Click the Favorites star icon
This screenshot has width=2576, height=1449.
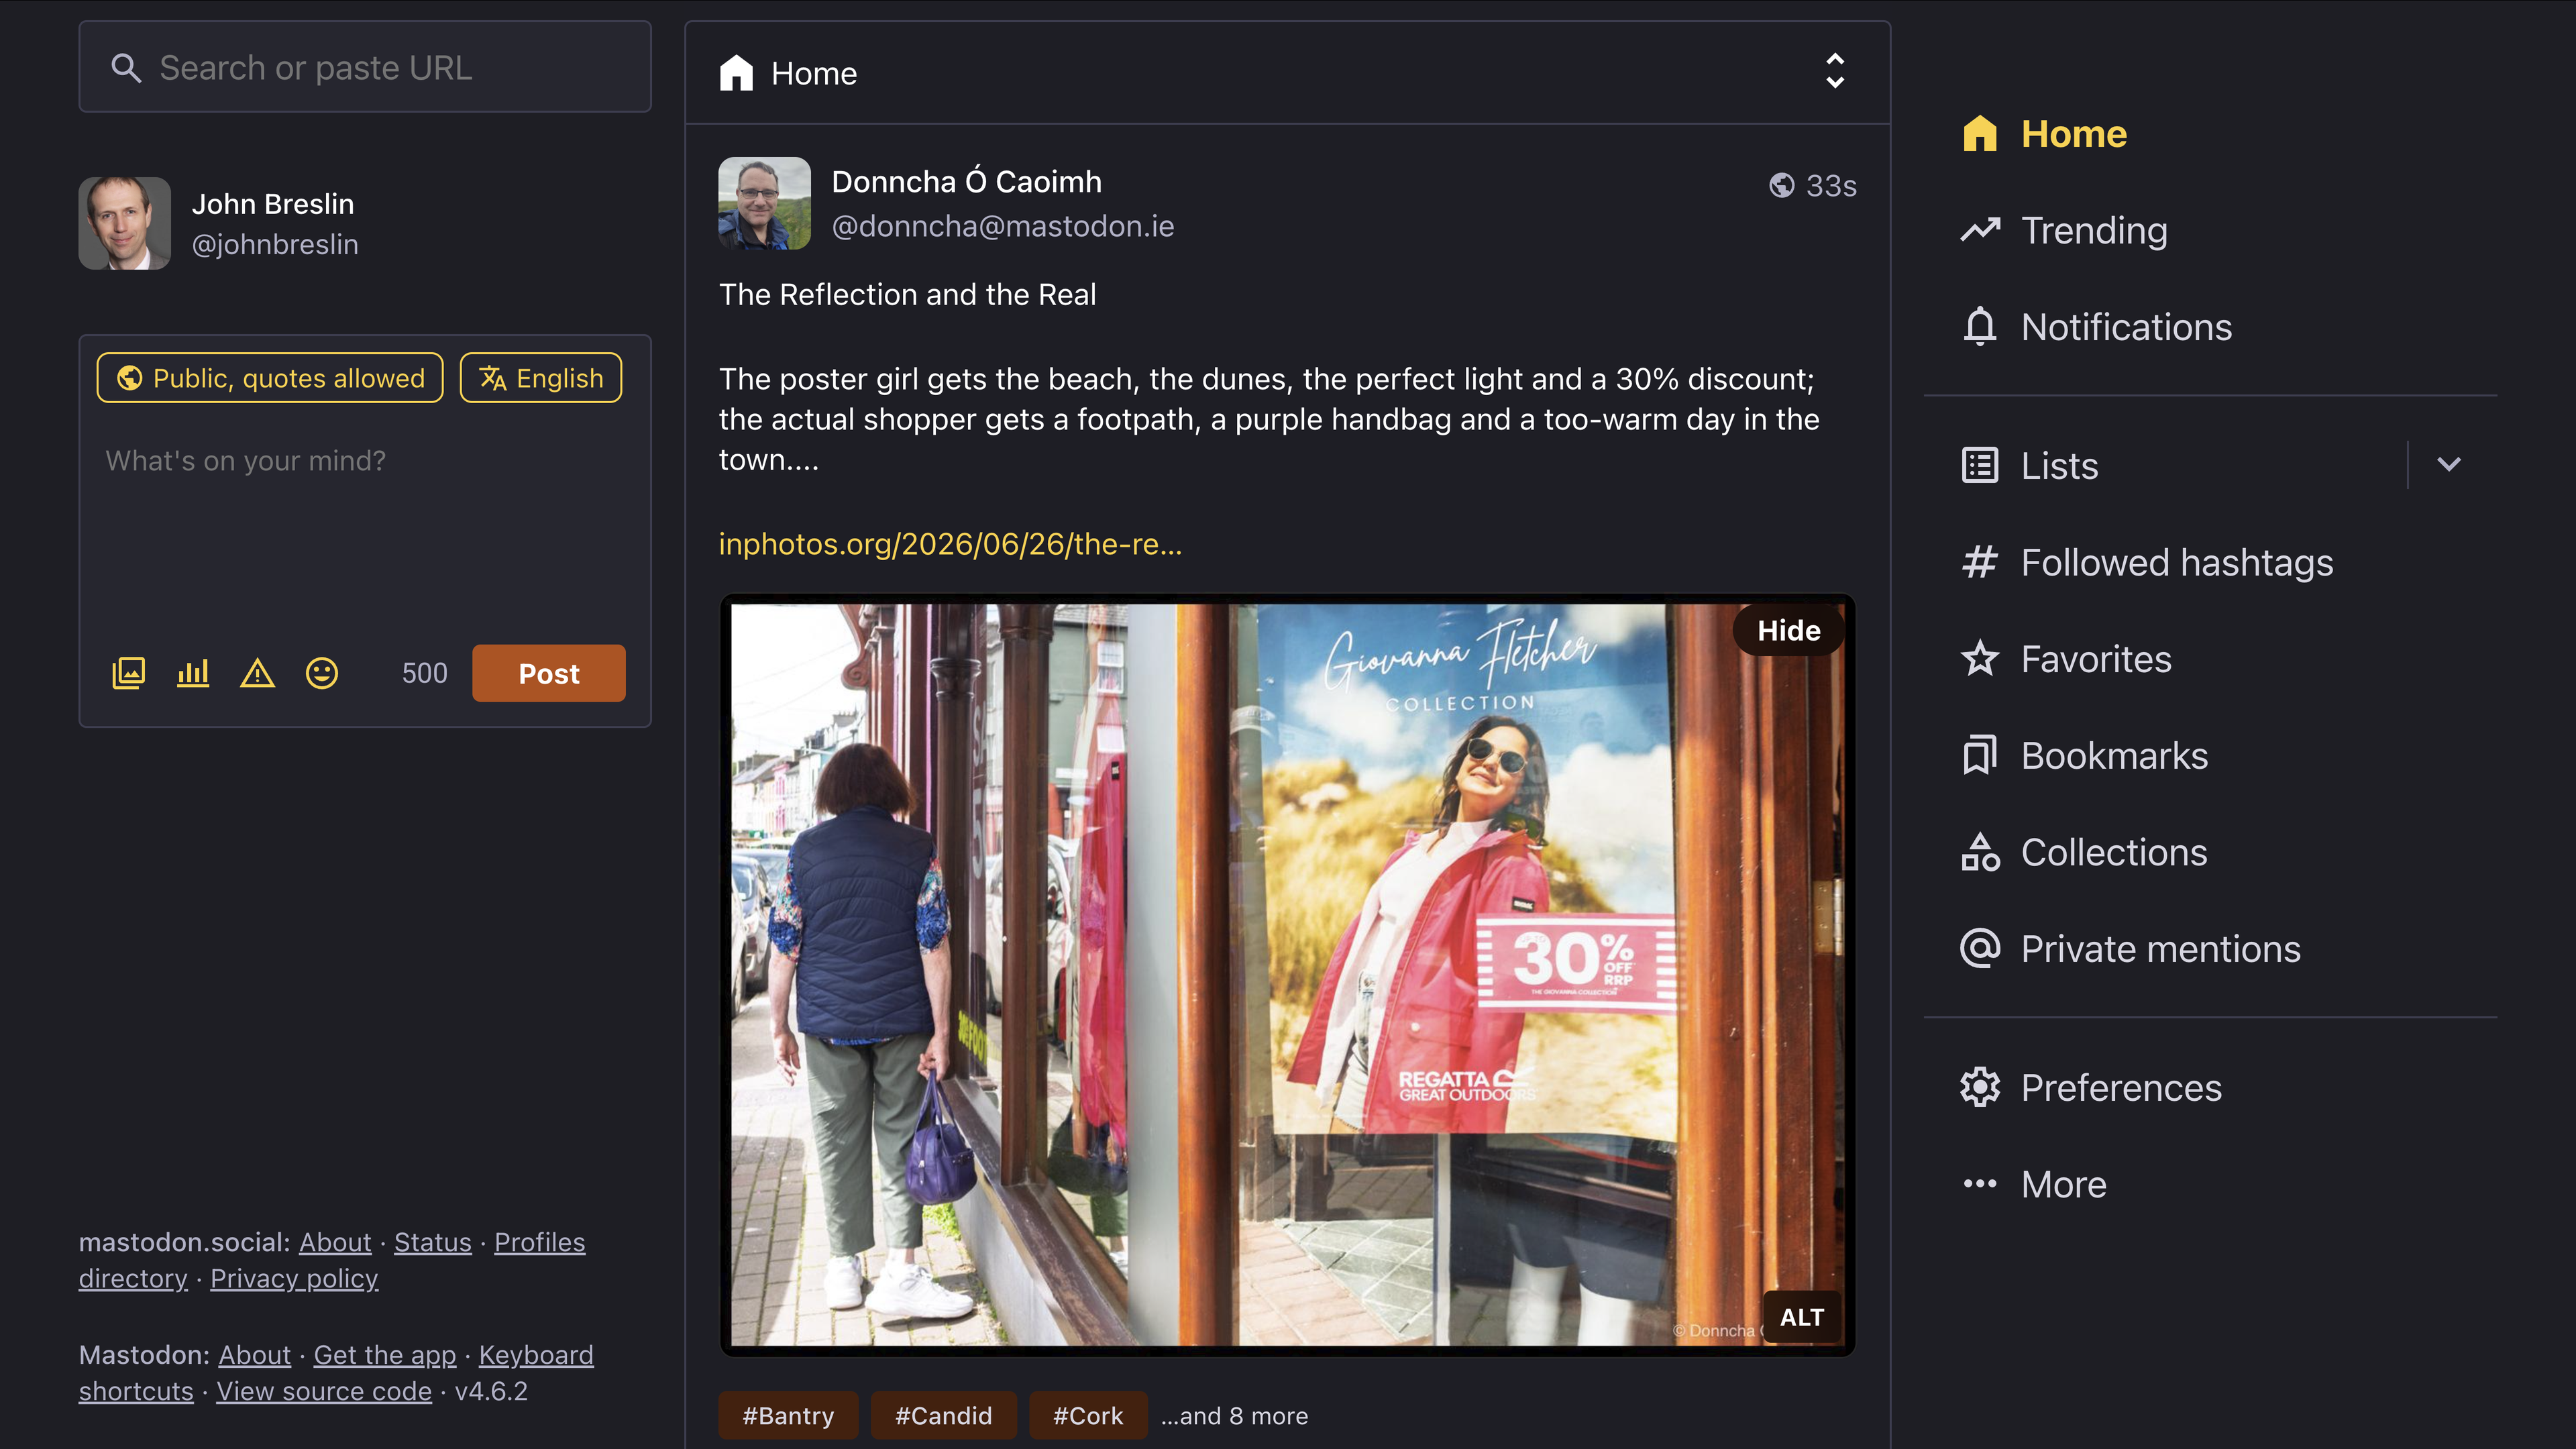[x=1980, y=659]
